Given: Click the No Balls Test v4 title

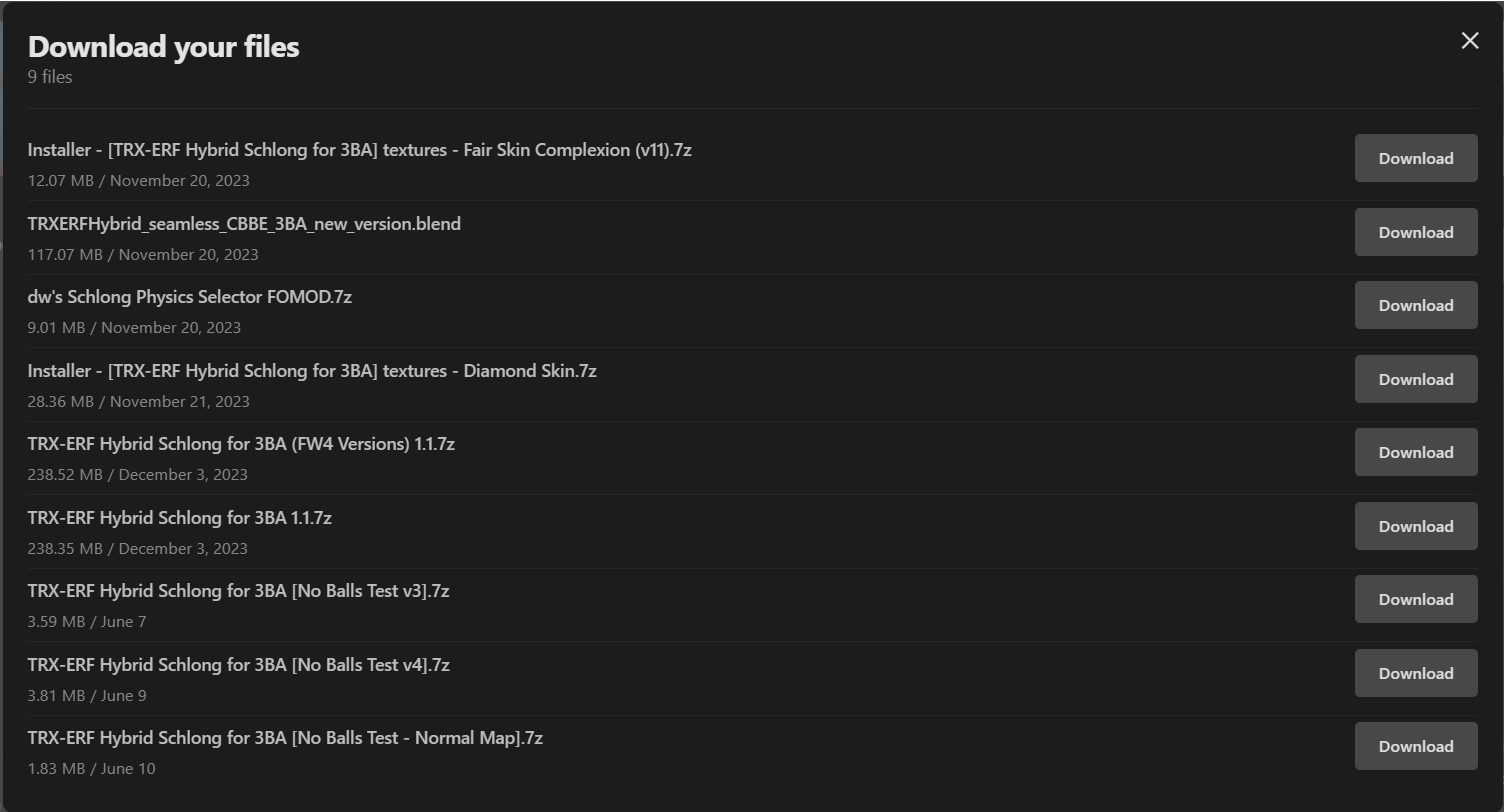Looking at the screenshot, I should tap(239, 665).
